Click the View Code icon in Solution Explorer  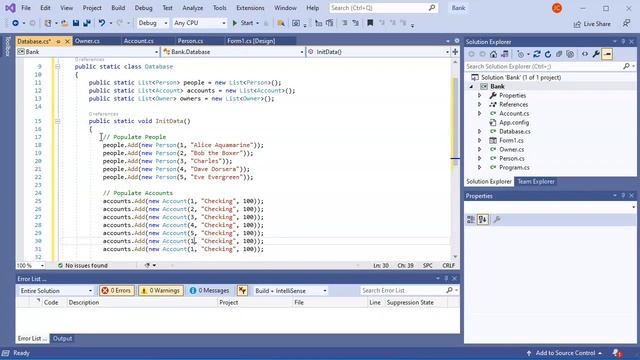click(x=585, y=54)
